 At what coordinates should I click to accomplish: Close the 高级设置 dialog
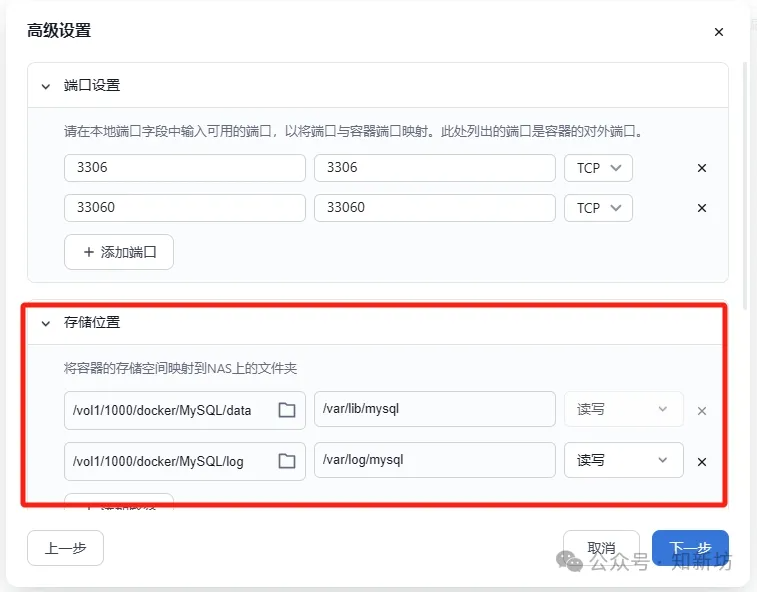click(x=718, y=32)
